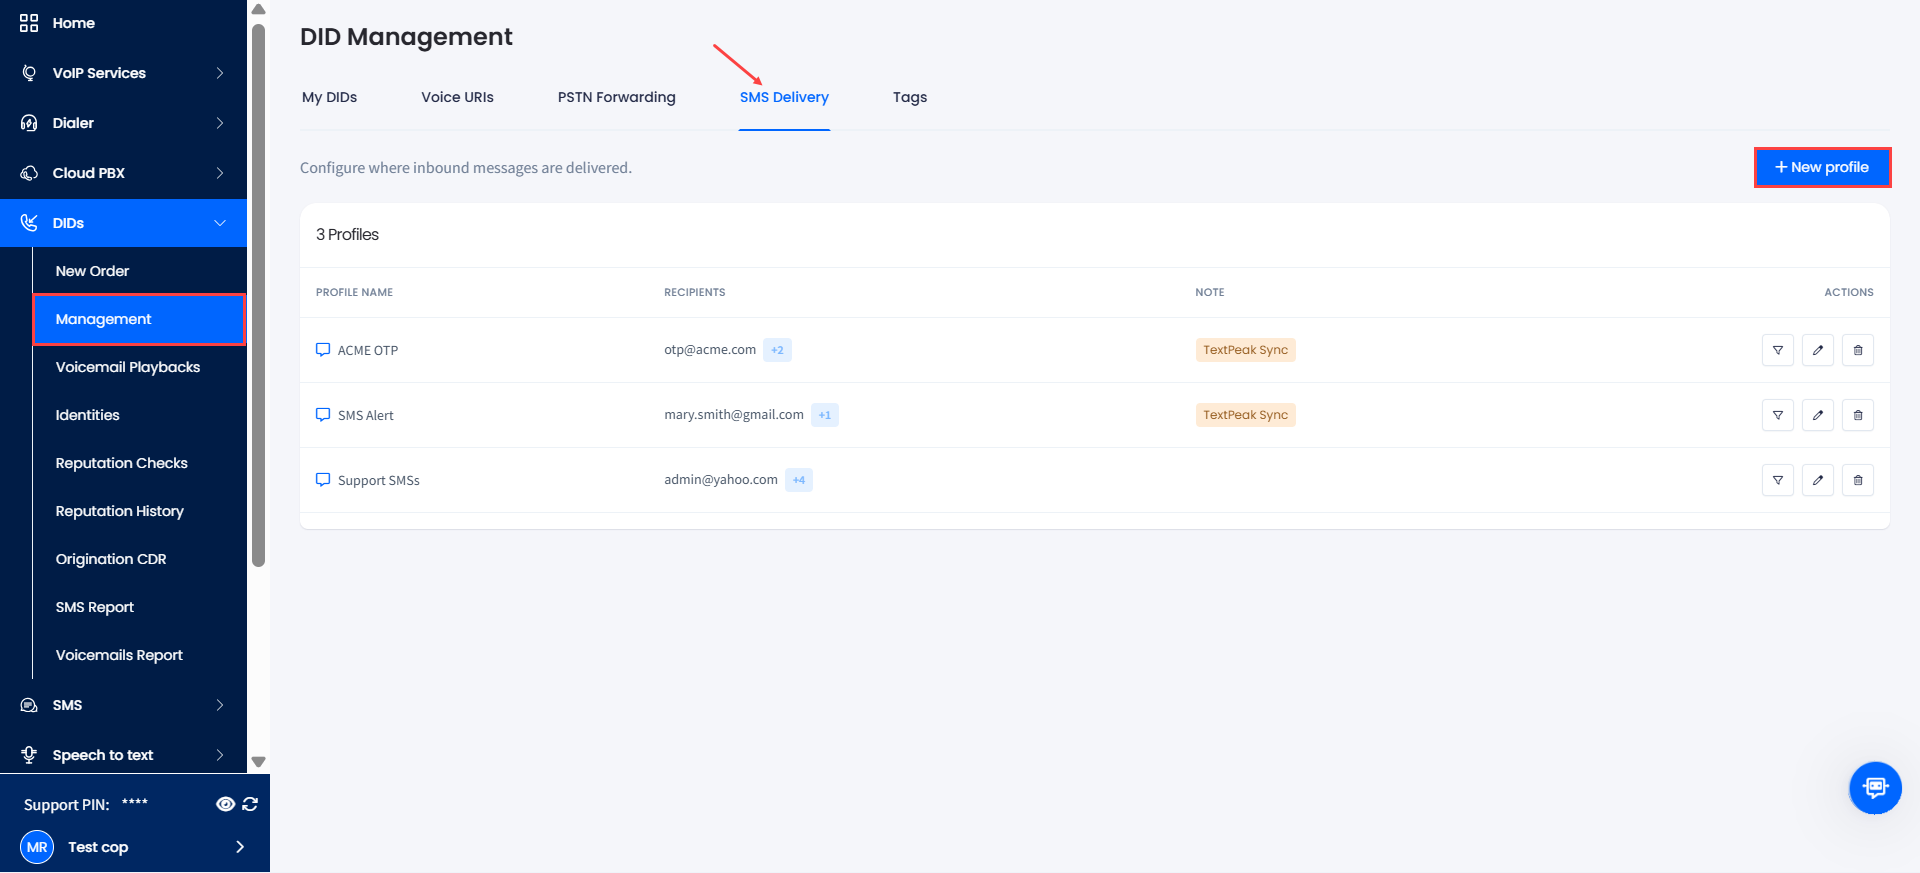Reveal the Support PIN with eye icon
1920x873 pixels.
click(x=226, y=804)
